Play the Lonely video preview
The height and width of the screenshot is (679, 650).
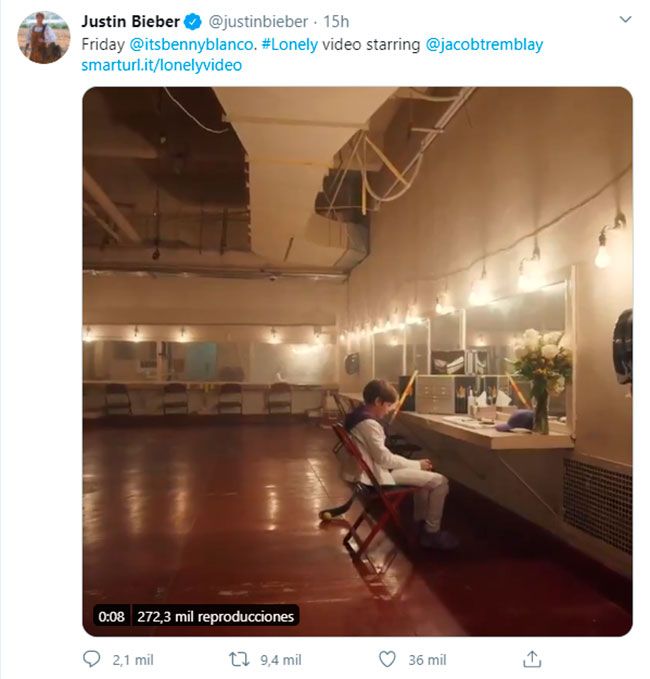(x=357, y=360)
